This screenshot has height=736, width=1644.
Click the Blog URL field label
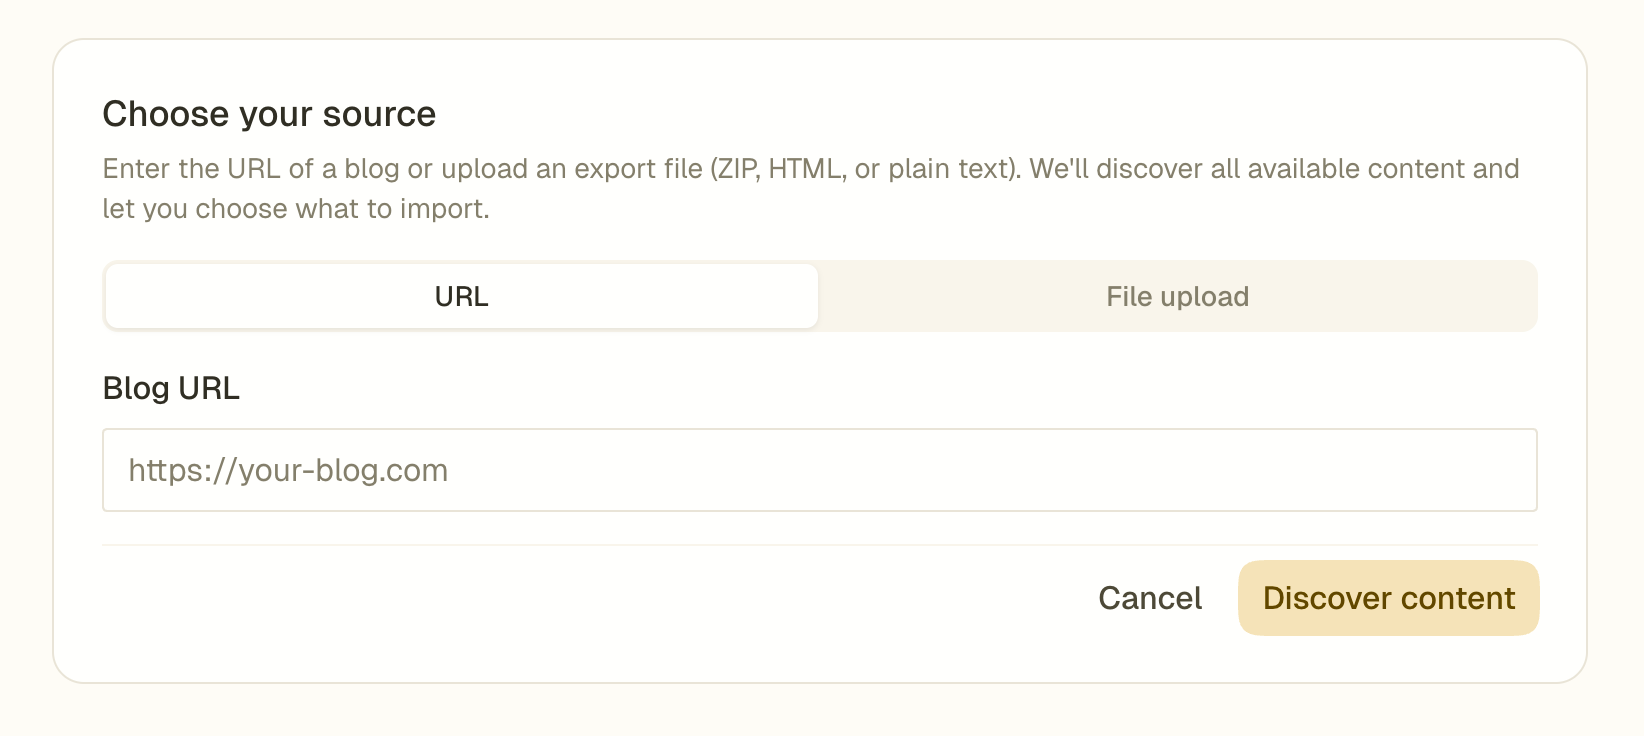tap(171, 388)
